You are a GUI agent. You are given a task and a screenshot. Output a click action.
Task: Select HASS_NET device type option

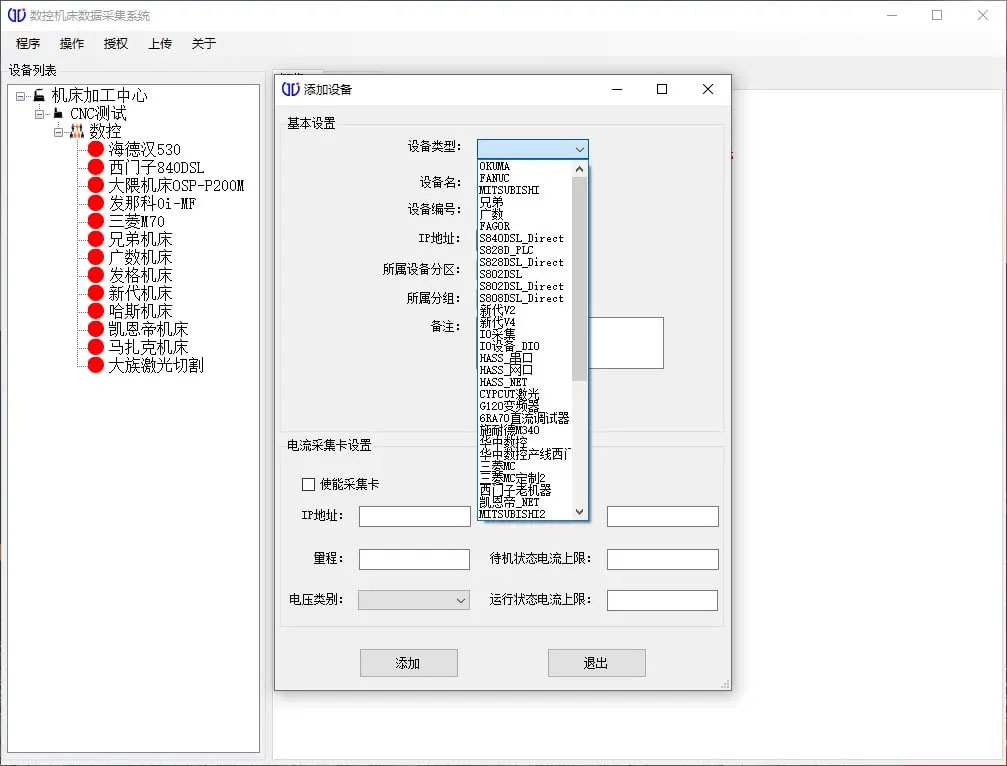point(503,382)
